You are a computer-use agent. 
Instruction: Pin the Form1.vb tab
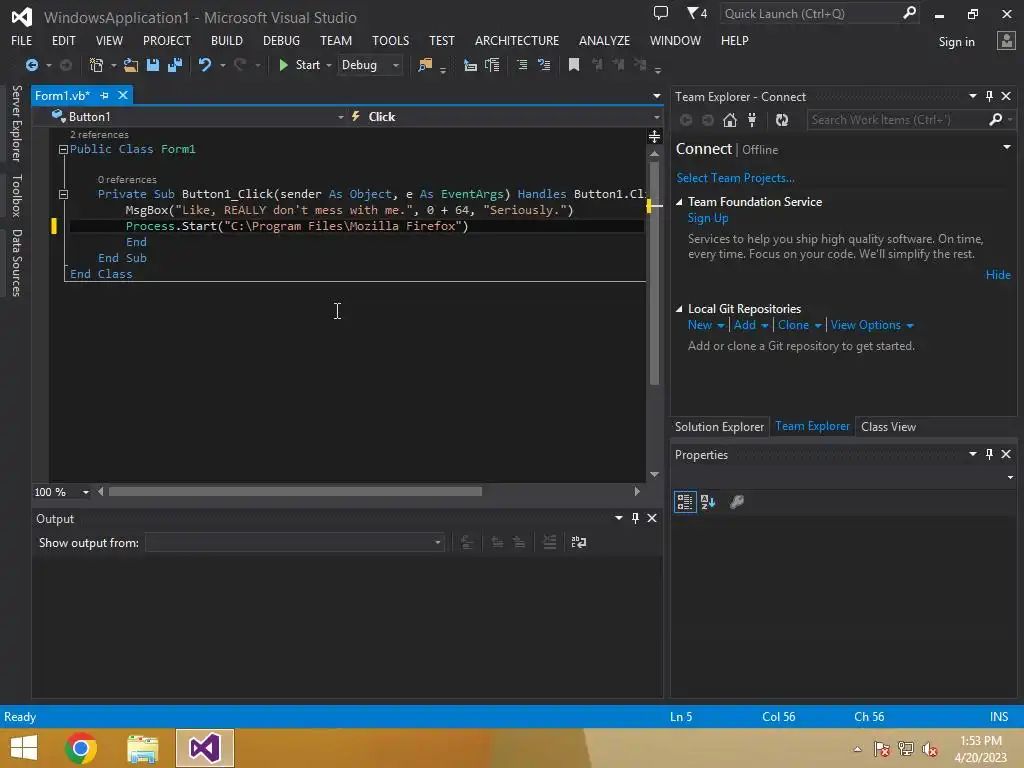point(104,95)
